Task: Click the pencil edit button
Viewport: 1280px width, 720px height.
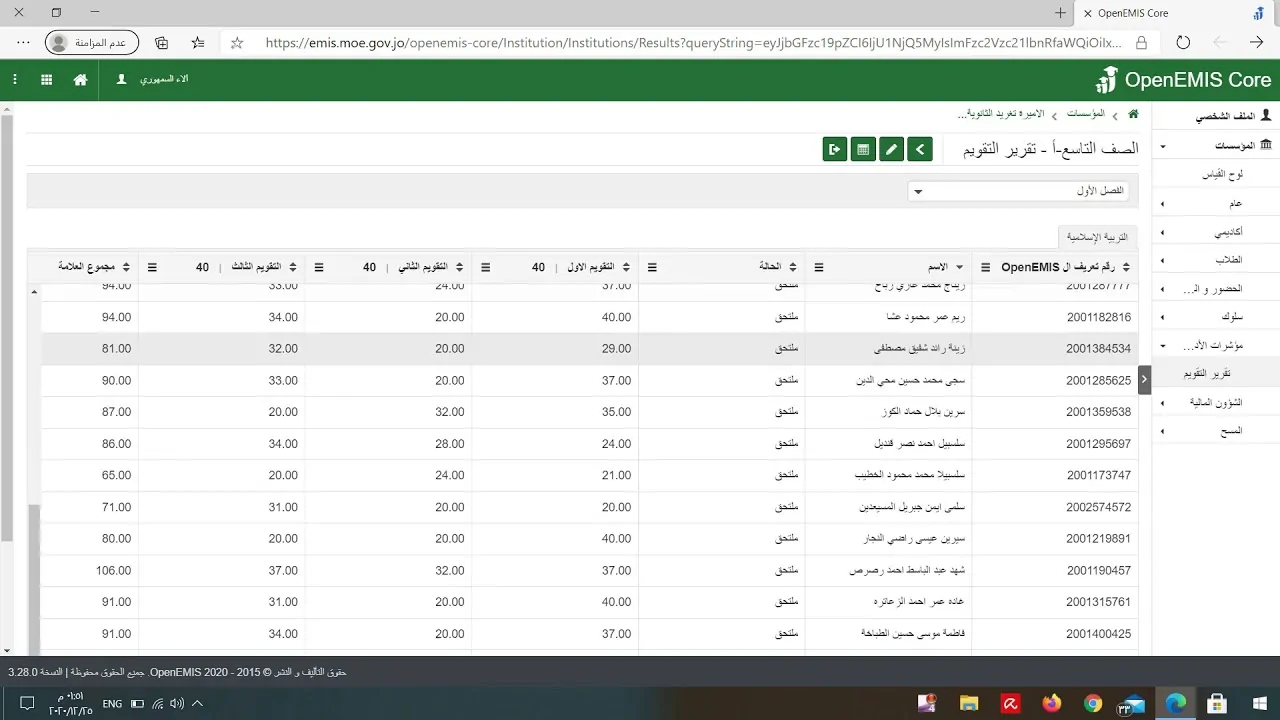Action: coord(891,150)
